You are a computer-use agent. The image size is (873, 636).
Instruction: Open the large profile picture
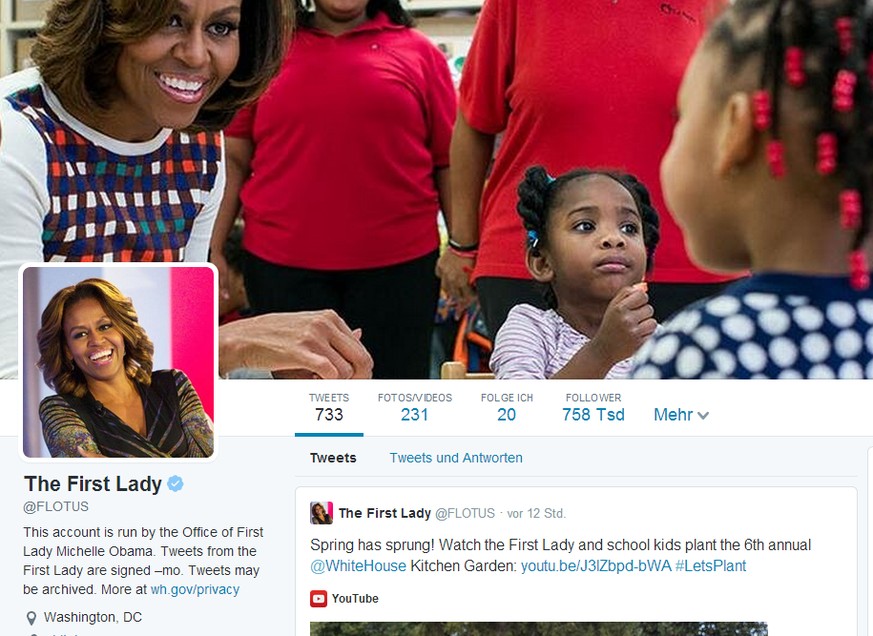(x=118, y=362)
